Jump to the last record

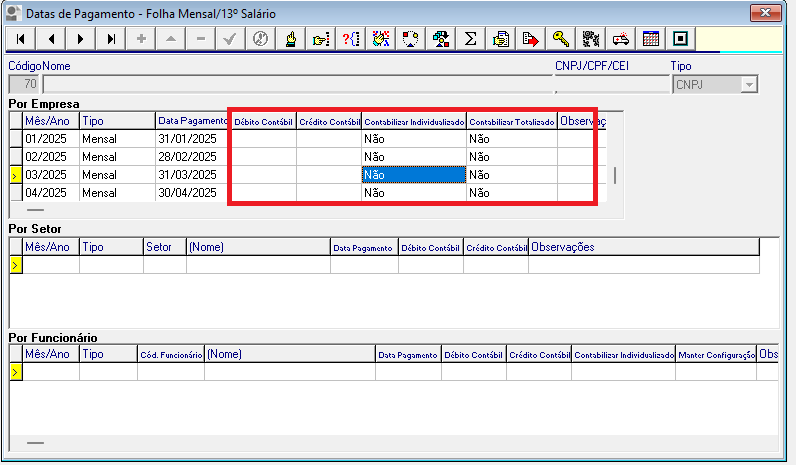tap(111, 39)
